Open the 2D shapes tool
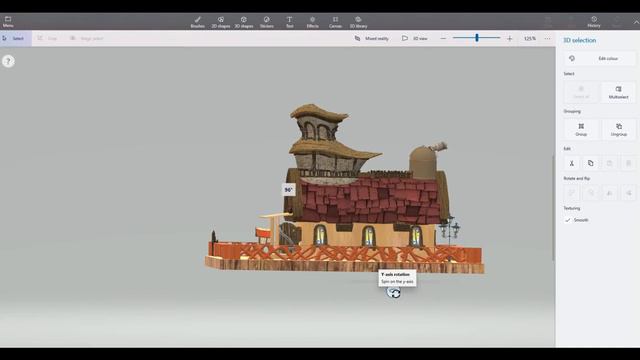The height and width of the screenshot is (360, 640). tap(220, 22)
